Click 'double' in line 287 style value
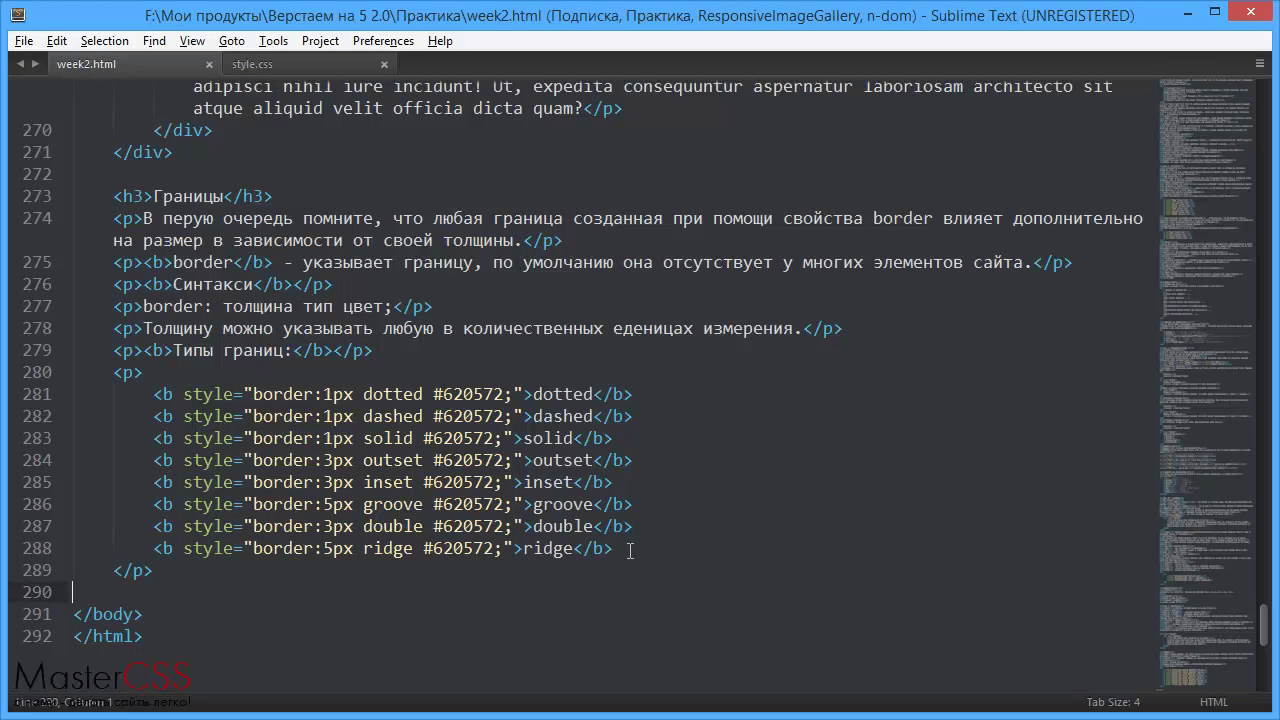 [393, 526]
